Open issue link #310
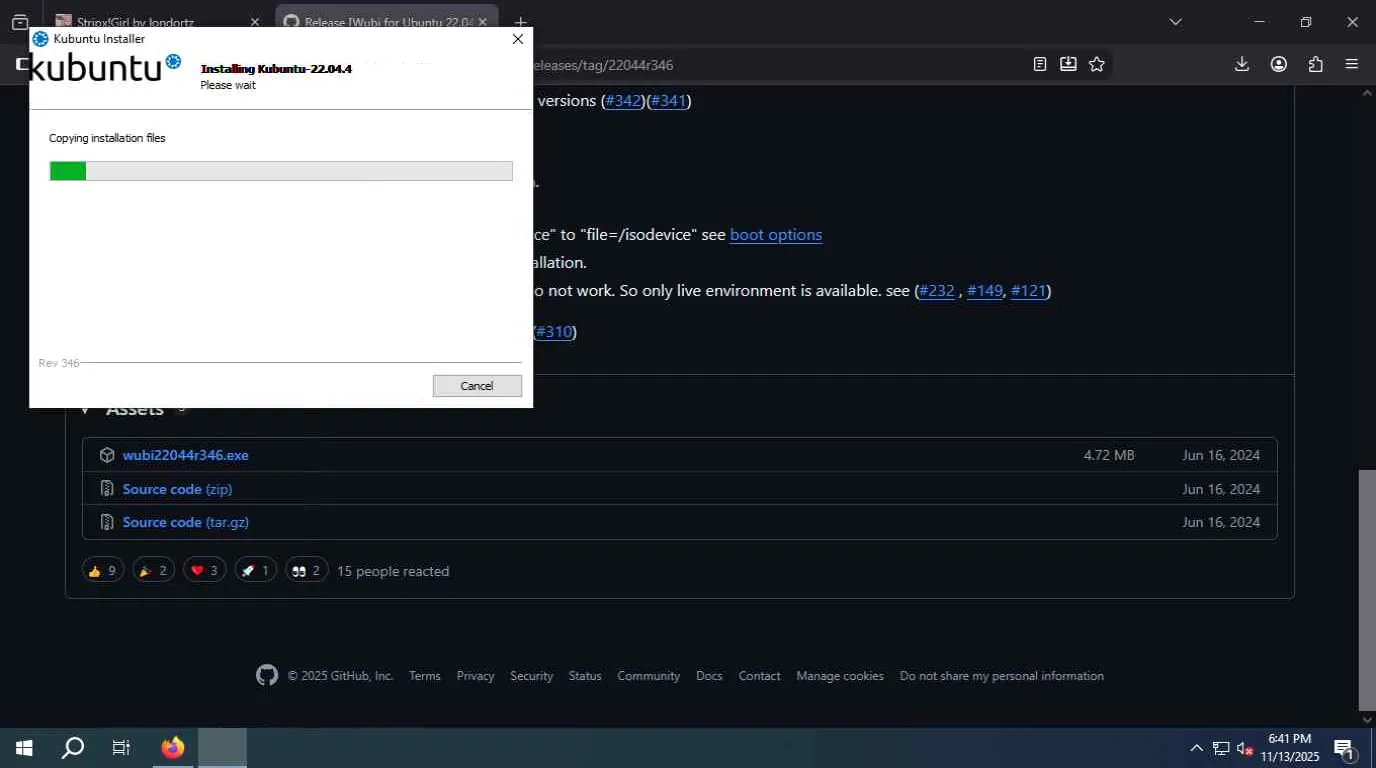The height and width of the screenshot is (768, 1376). point(554,332)
